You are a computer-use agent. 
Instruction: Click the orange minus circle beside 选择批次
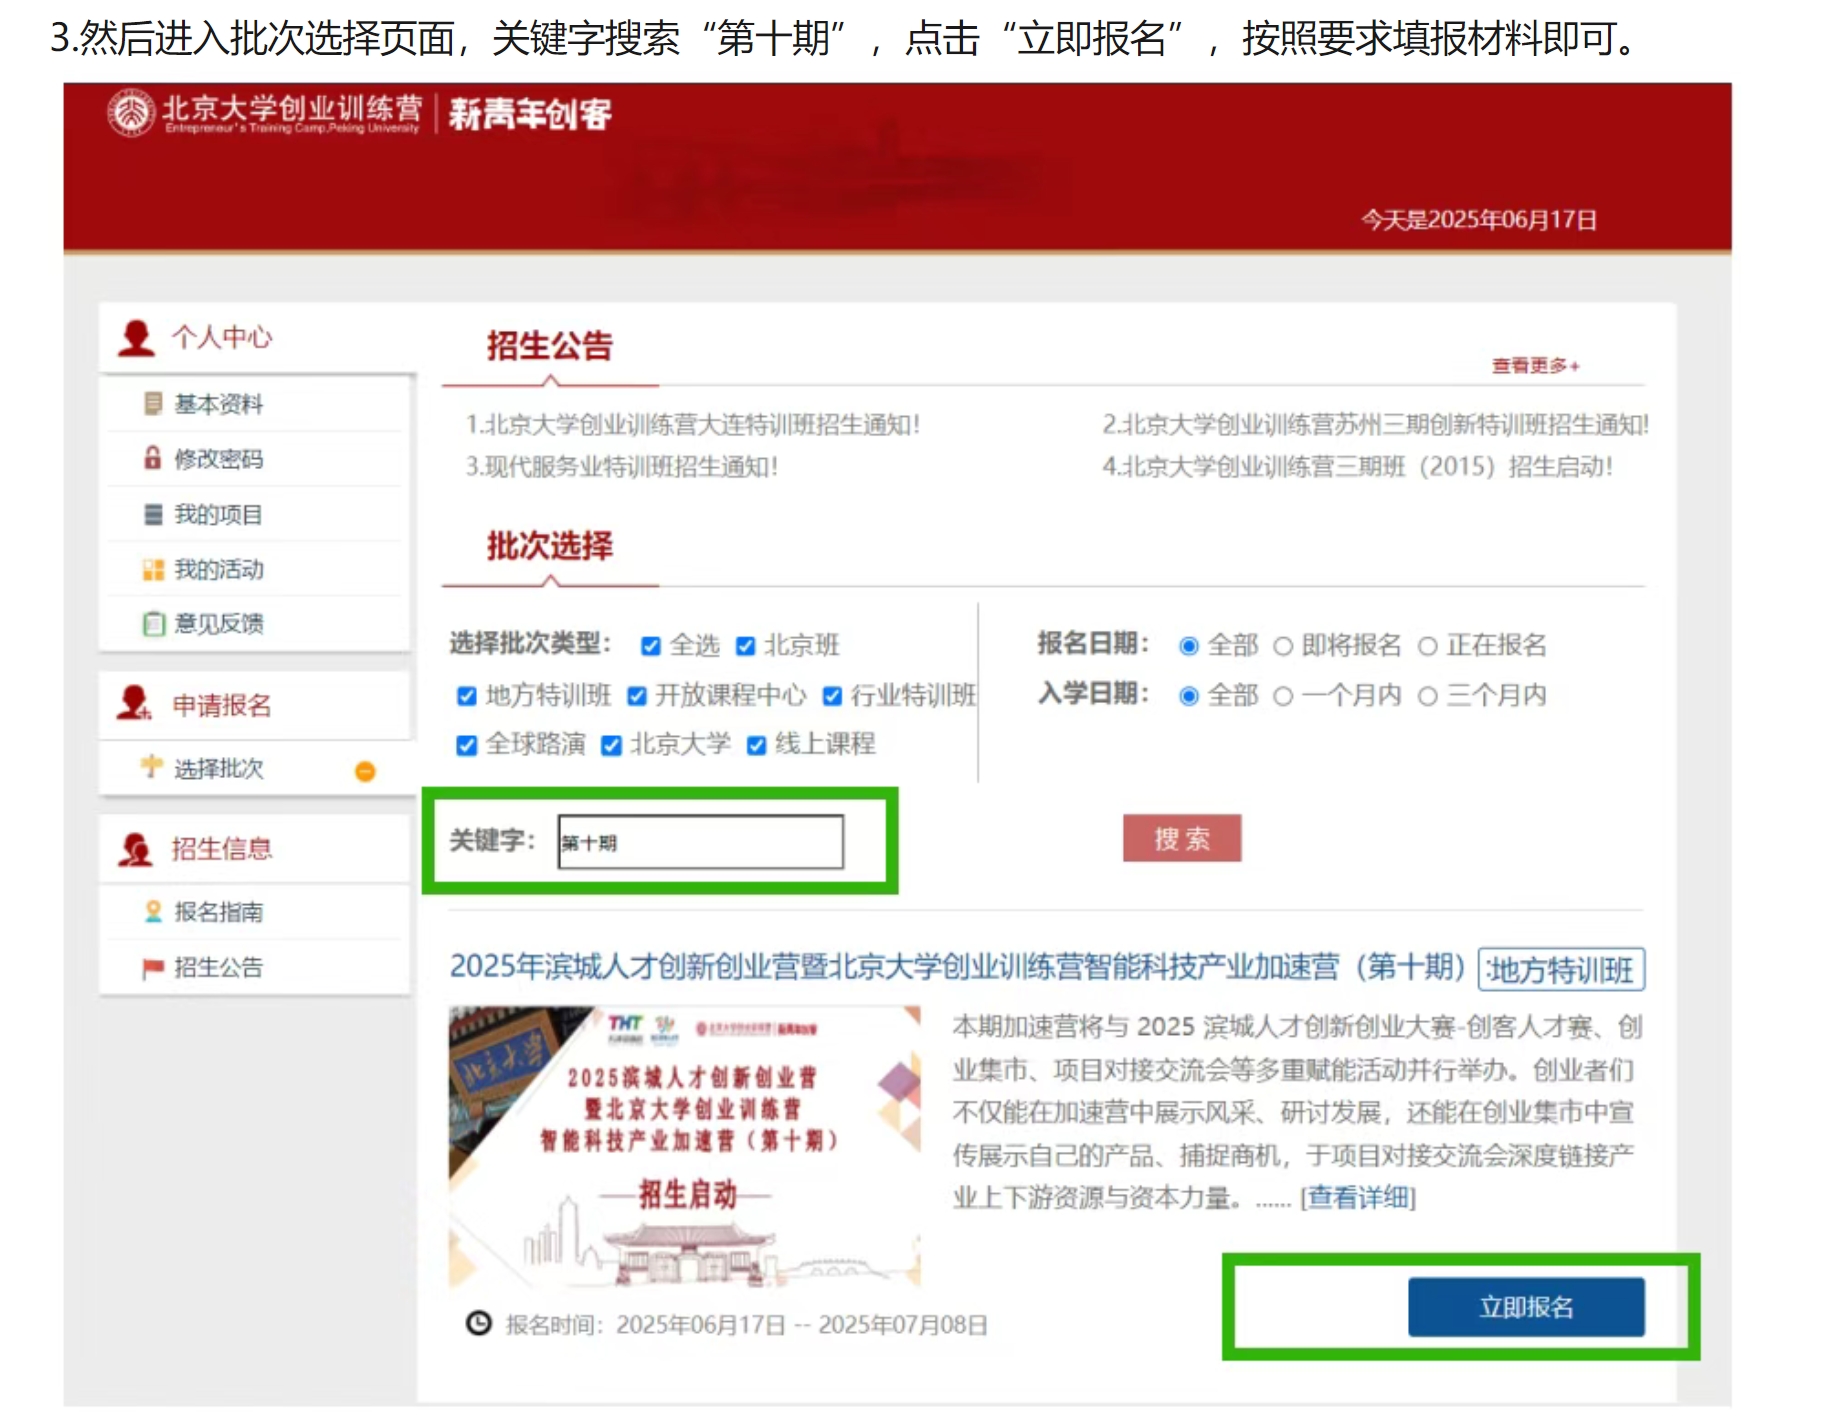click(365, 771)
